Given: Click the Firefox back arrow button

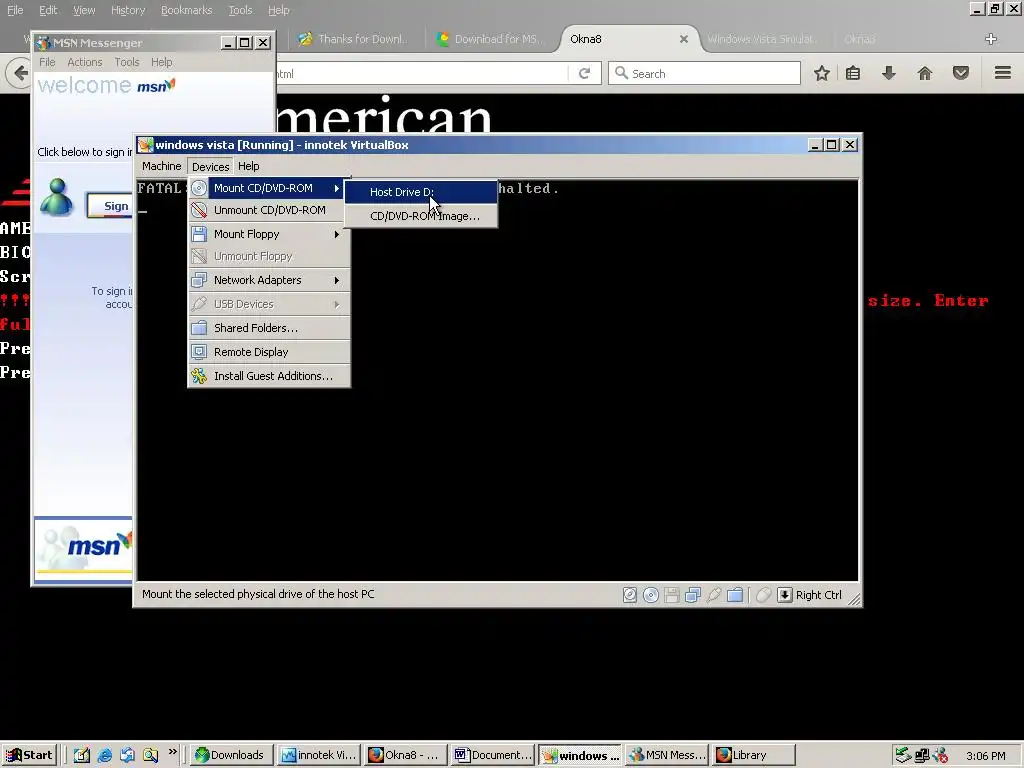Looking at the screenshot, I should click(20, 73).
